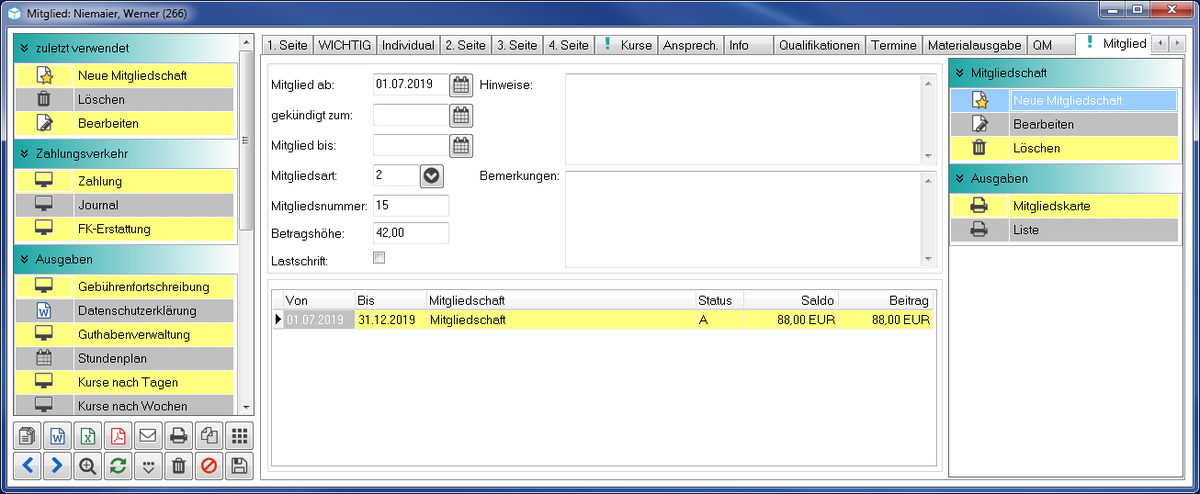Screen dimensions: 1200x494
Task: Open calendar picker for Mitglied bis
Action: click(x=461, y=146)
